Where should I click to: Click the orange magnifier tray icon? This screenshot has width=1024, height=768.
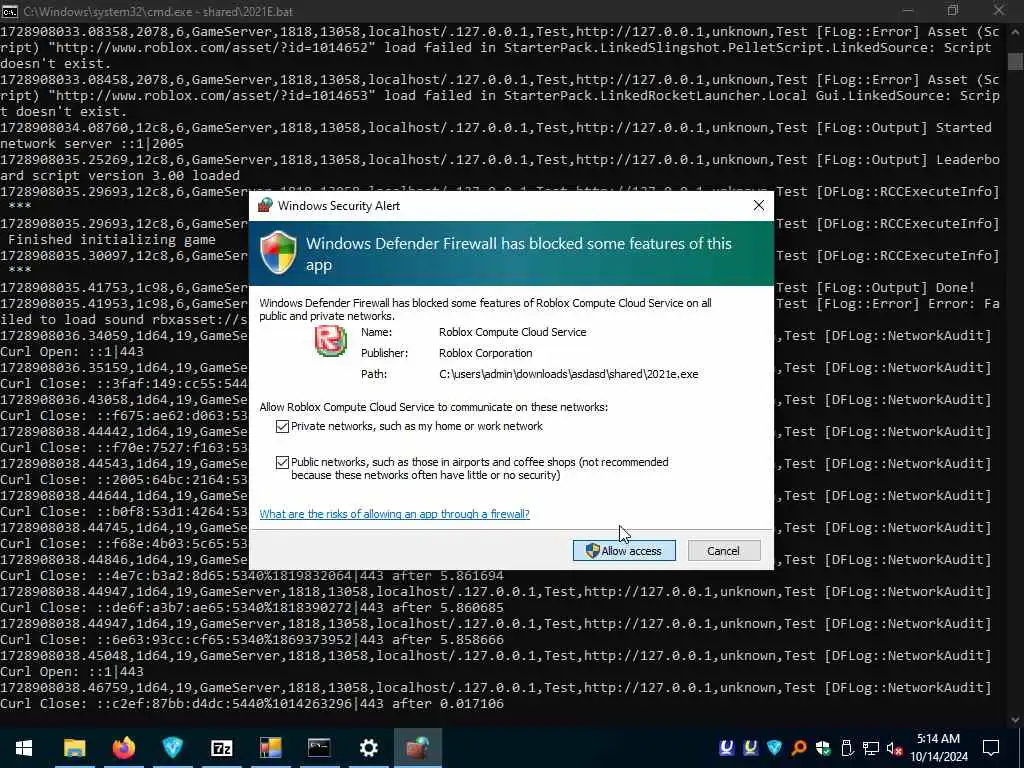(799, 748)
